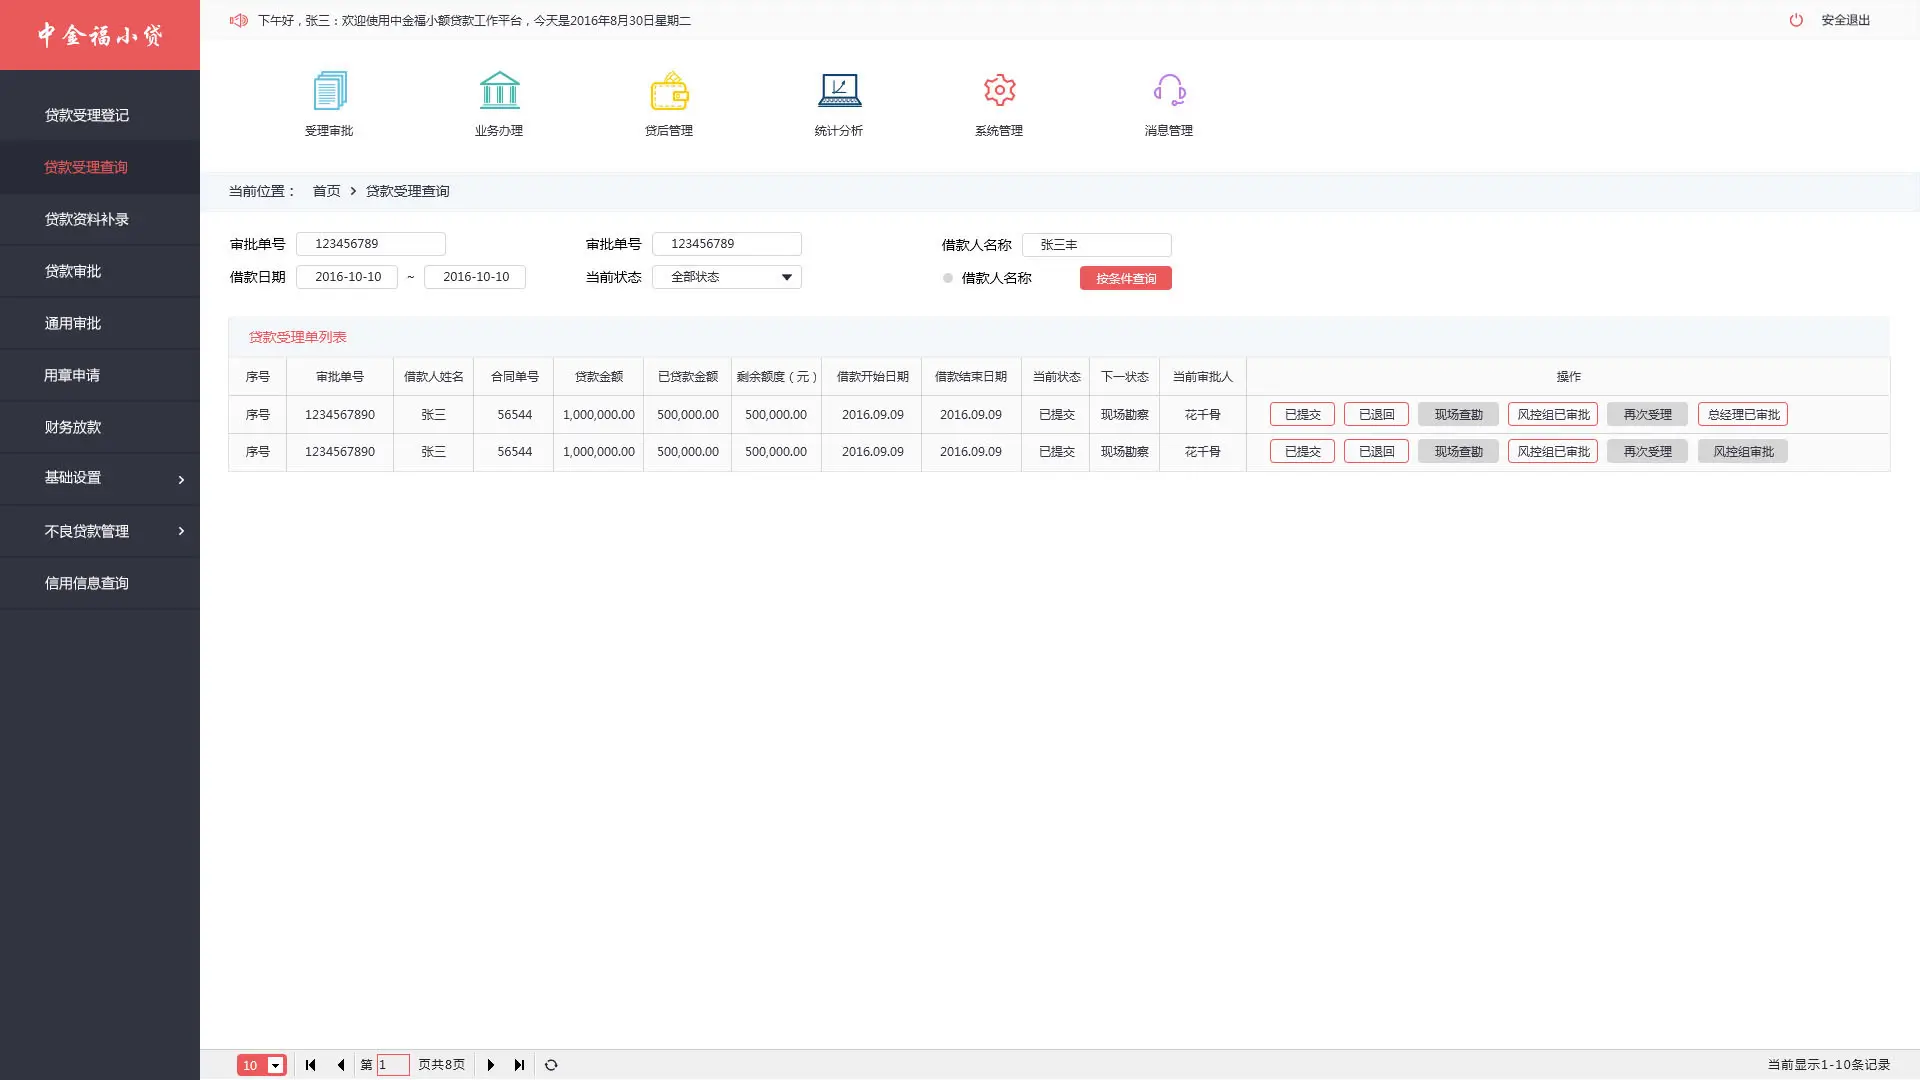The height and width of the screenshot is (1080, 1920).
Task: Open the 受理审批 module icon
Action: pyautogui.click(x=329, y=91)
